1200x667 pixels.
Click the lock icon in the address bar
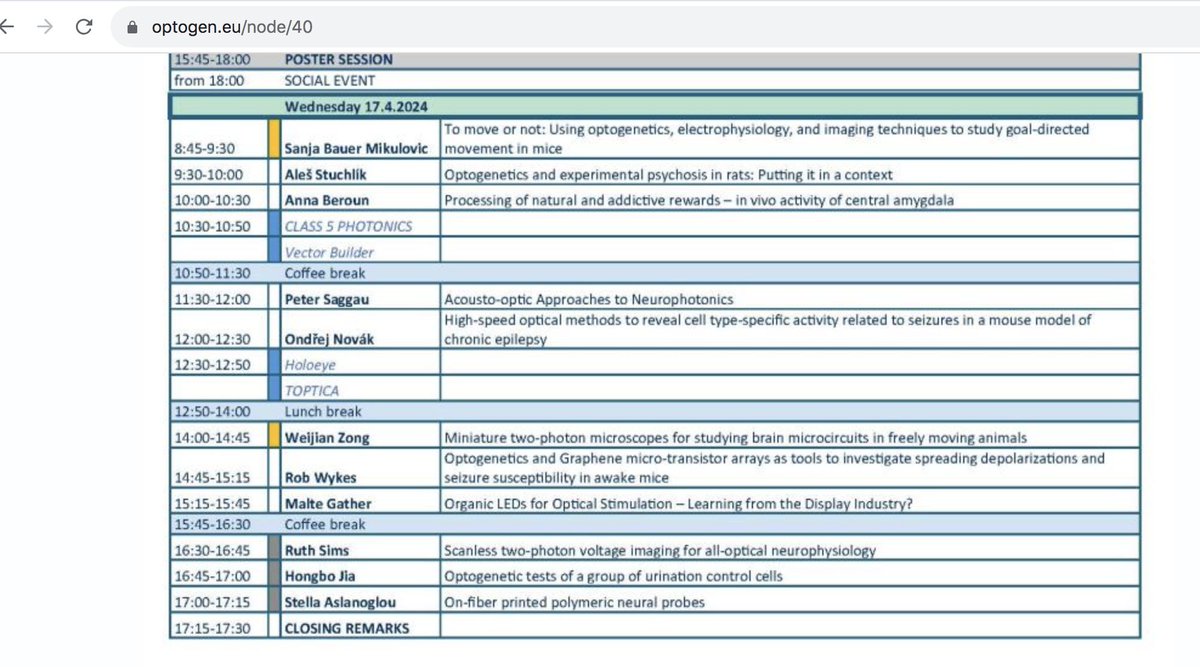[x=130, y=28]
